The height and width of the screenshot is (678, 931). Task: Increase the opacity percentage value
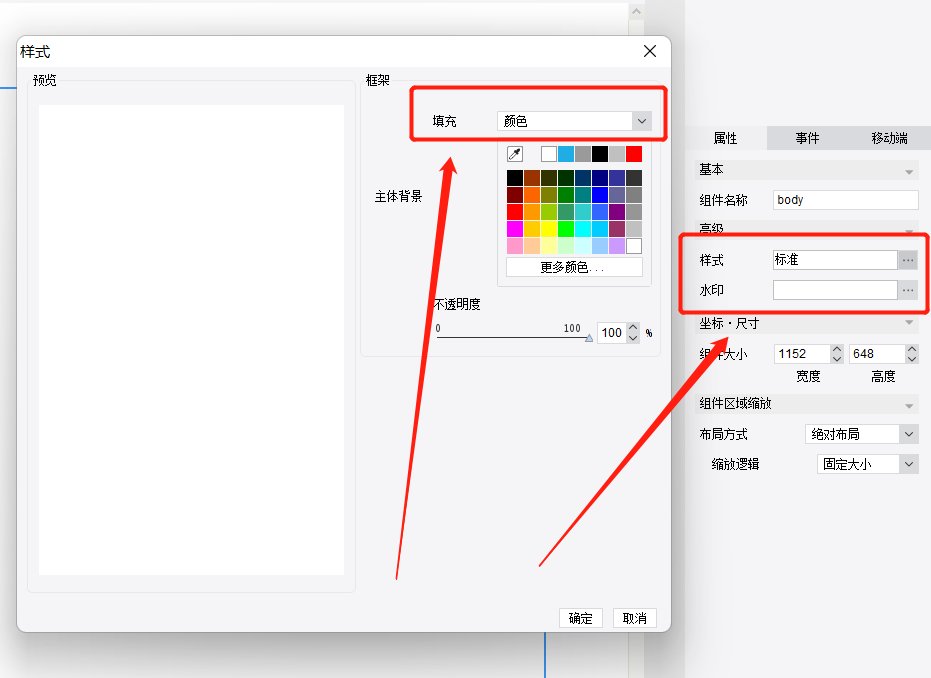[x=633, y=327]
